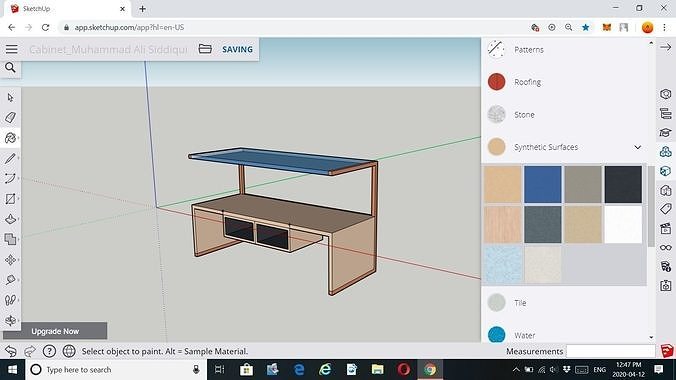Viewport: 676px width, 380px height.
Task: Reload the page in browser
Action: (45, 27)
